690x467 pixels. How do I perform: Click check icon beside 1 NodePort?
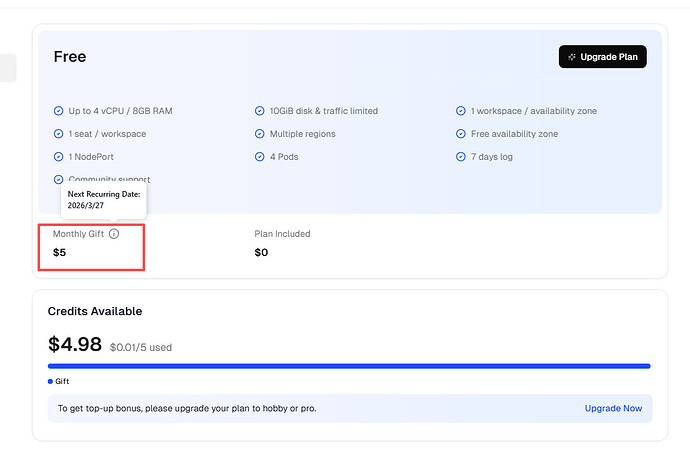(x=59, y=157)
